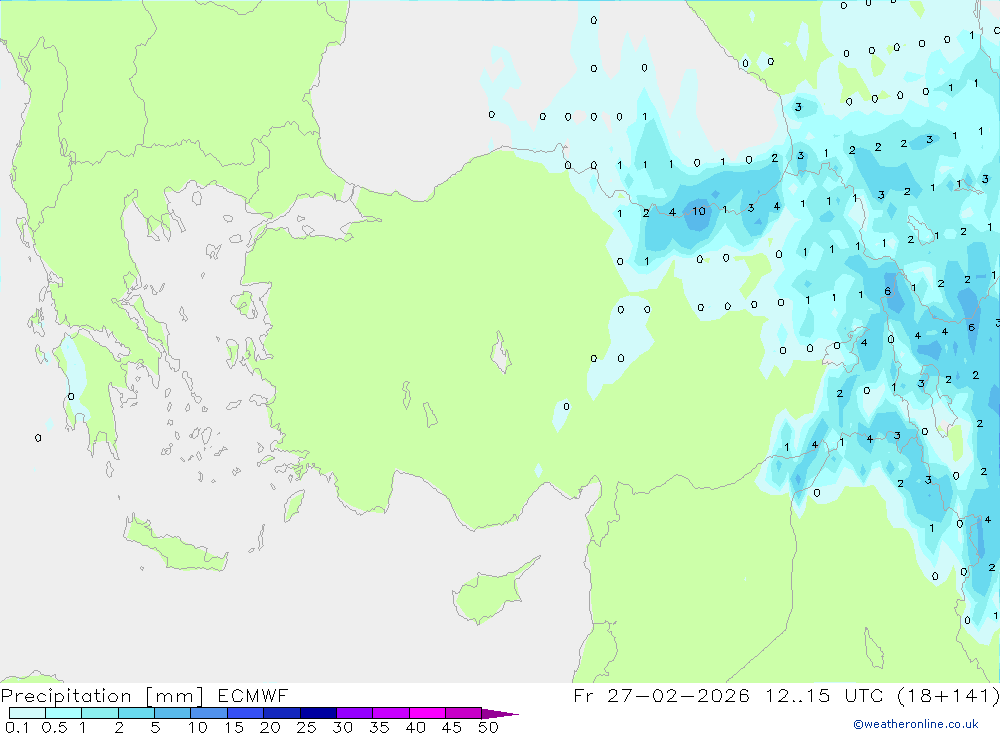Screen dimensions: 1000x733
Task: Select the 2–5 mm legend color swatch
Action: pos(136,713)
